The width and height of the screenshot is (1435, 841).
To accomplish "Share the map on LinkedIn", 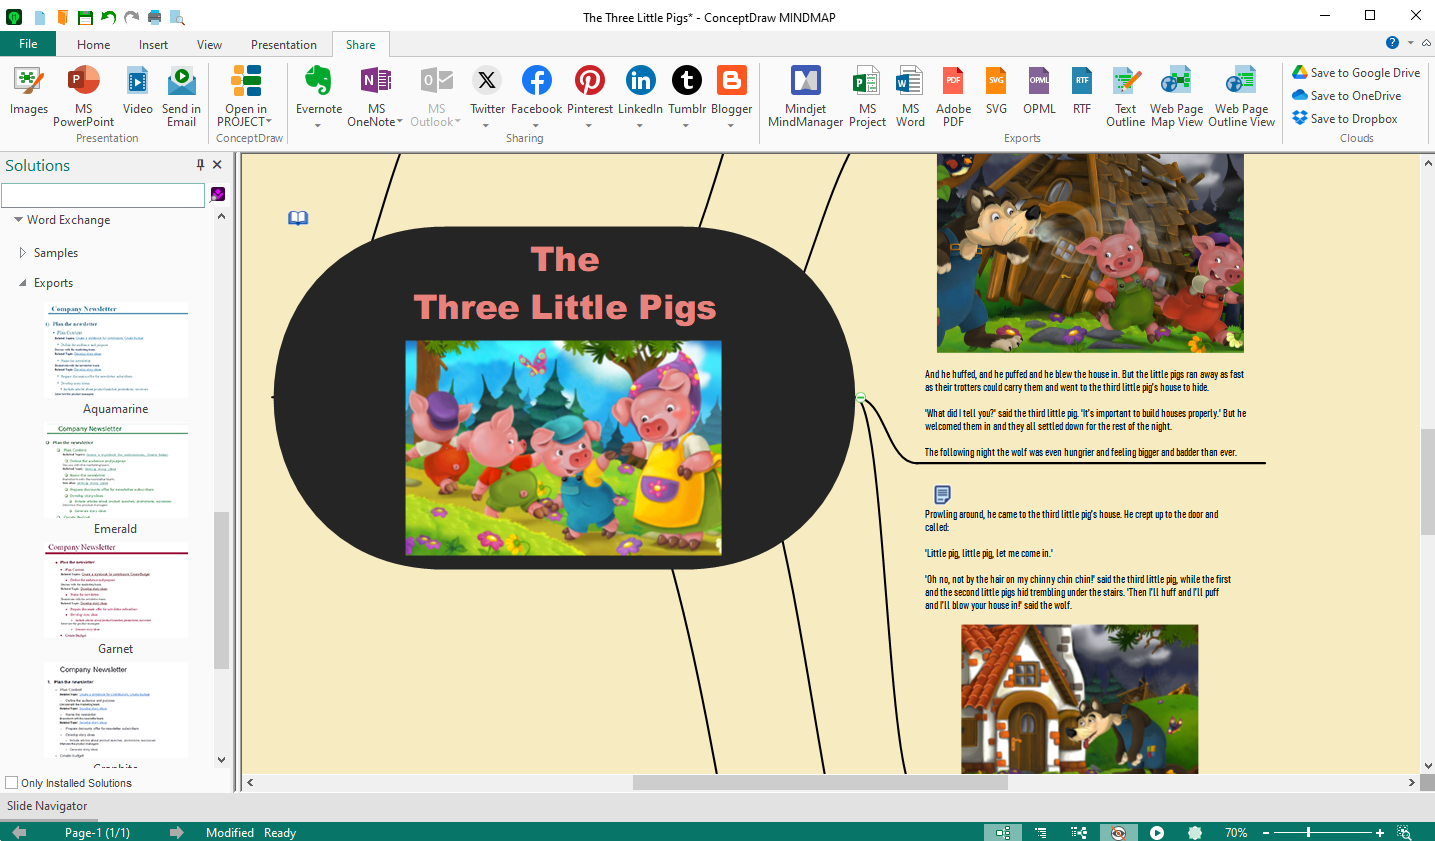I will (640, 91).
